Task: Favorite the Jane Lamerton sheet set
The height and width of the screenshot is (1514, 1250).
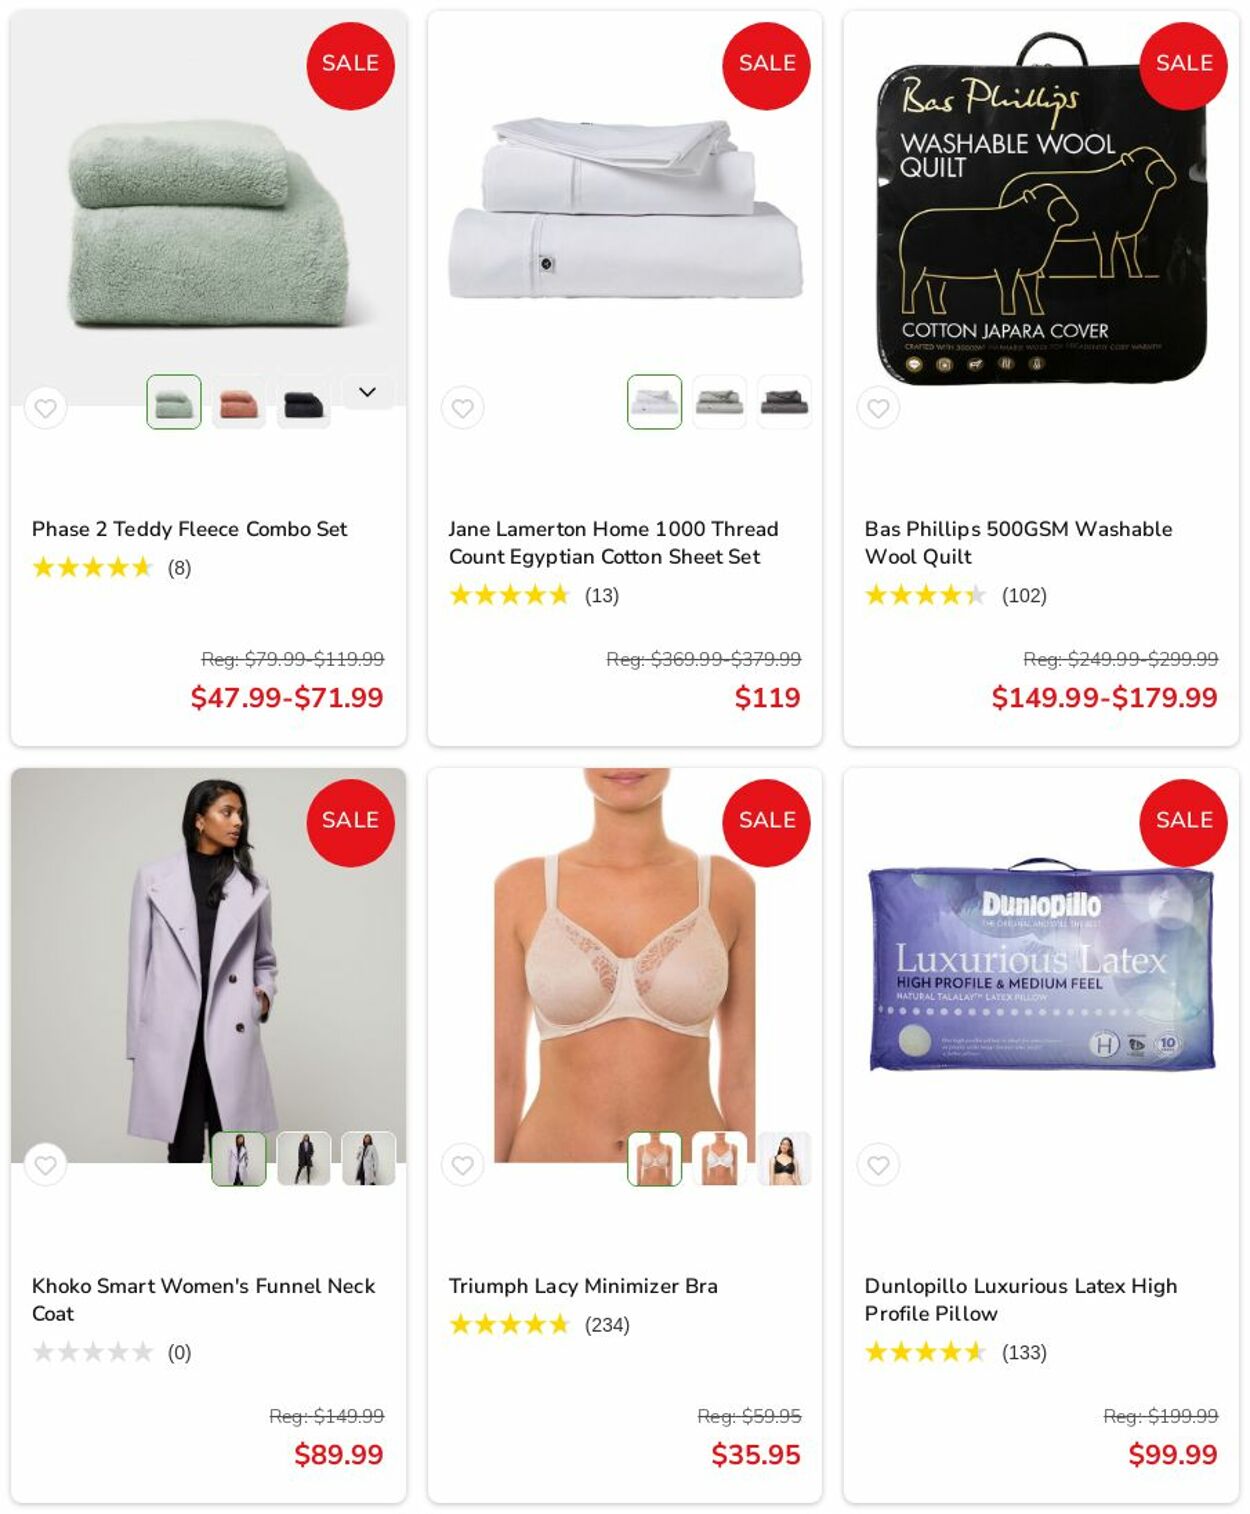Action: (x=462, y=408)
